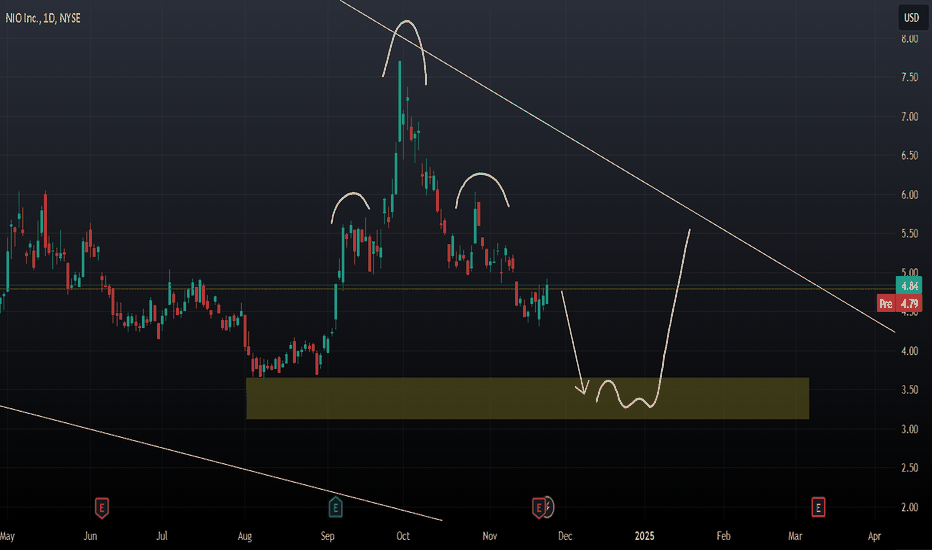
Task: Click the 7.50 price axis label
Action: pyautogui.click(x=909, y=77)
